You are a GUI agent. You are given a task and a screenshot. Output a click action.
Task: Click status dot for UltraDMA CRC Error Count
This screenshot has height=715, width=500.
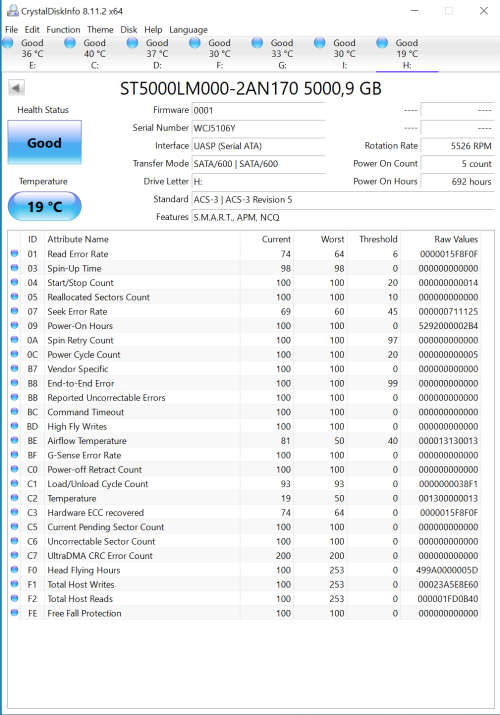[15, 555]
